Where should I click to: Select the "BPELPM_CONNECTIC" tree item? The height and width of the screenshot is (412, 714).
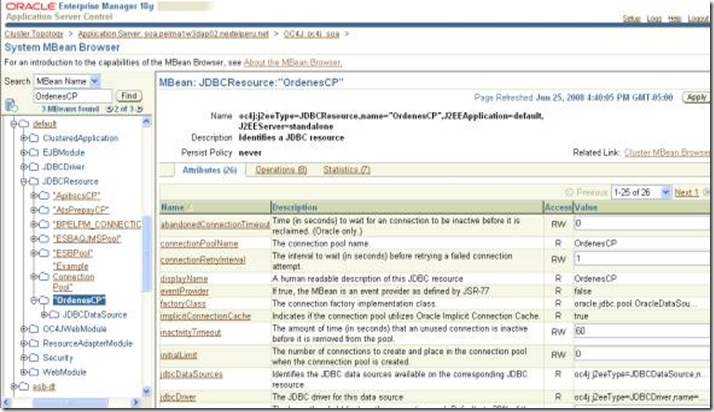coord(97,224)
